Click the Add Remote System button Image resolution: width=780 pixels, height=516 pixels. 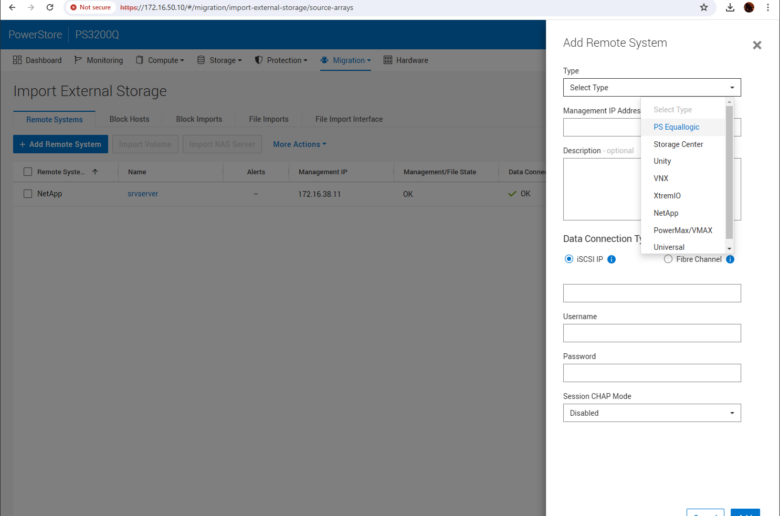[x=60, y=144]
